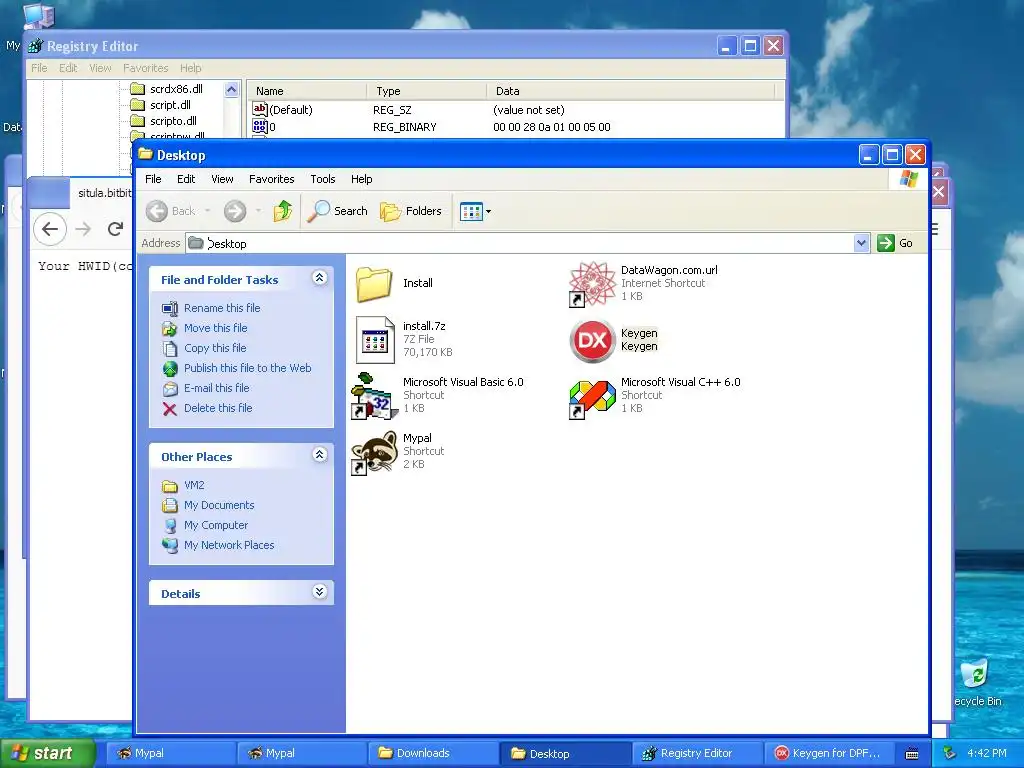
Task: Select the Mypal raccoon shortcut icon
Action: pos(374,452)
